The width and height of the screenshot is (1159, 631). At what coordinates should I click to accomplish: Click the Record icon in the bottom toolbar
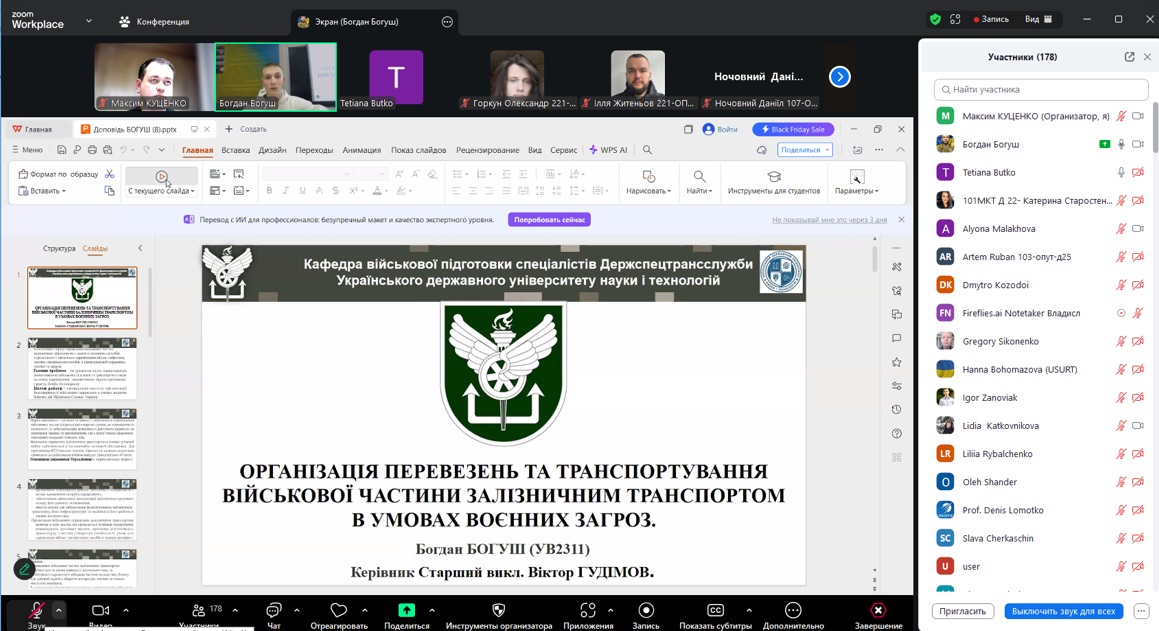646,610
